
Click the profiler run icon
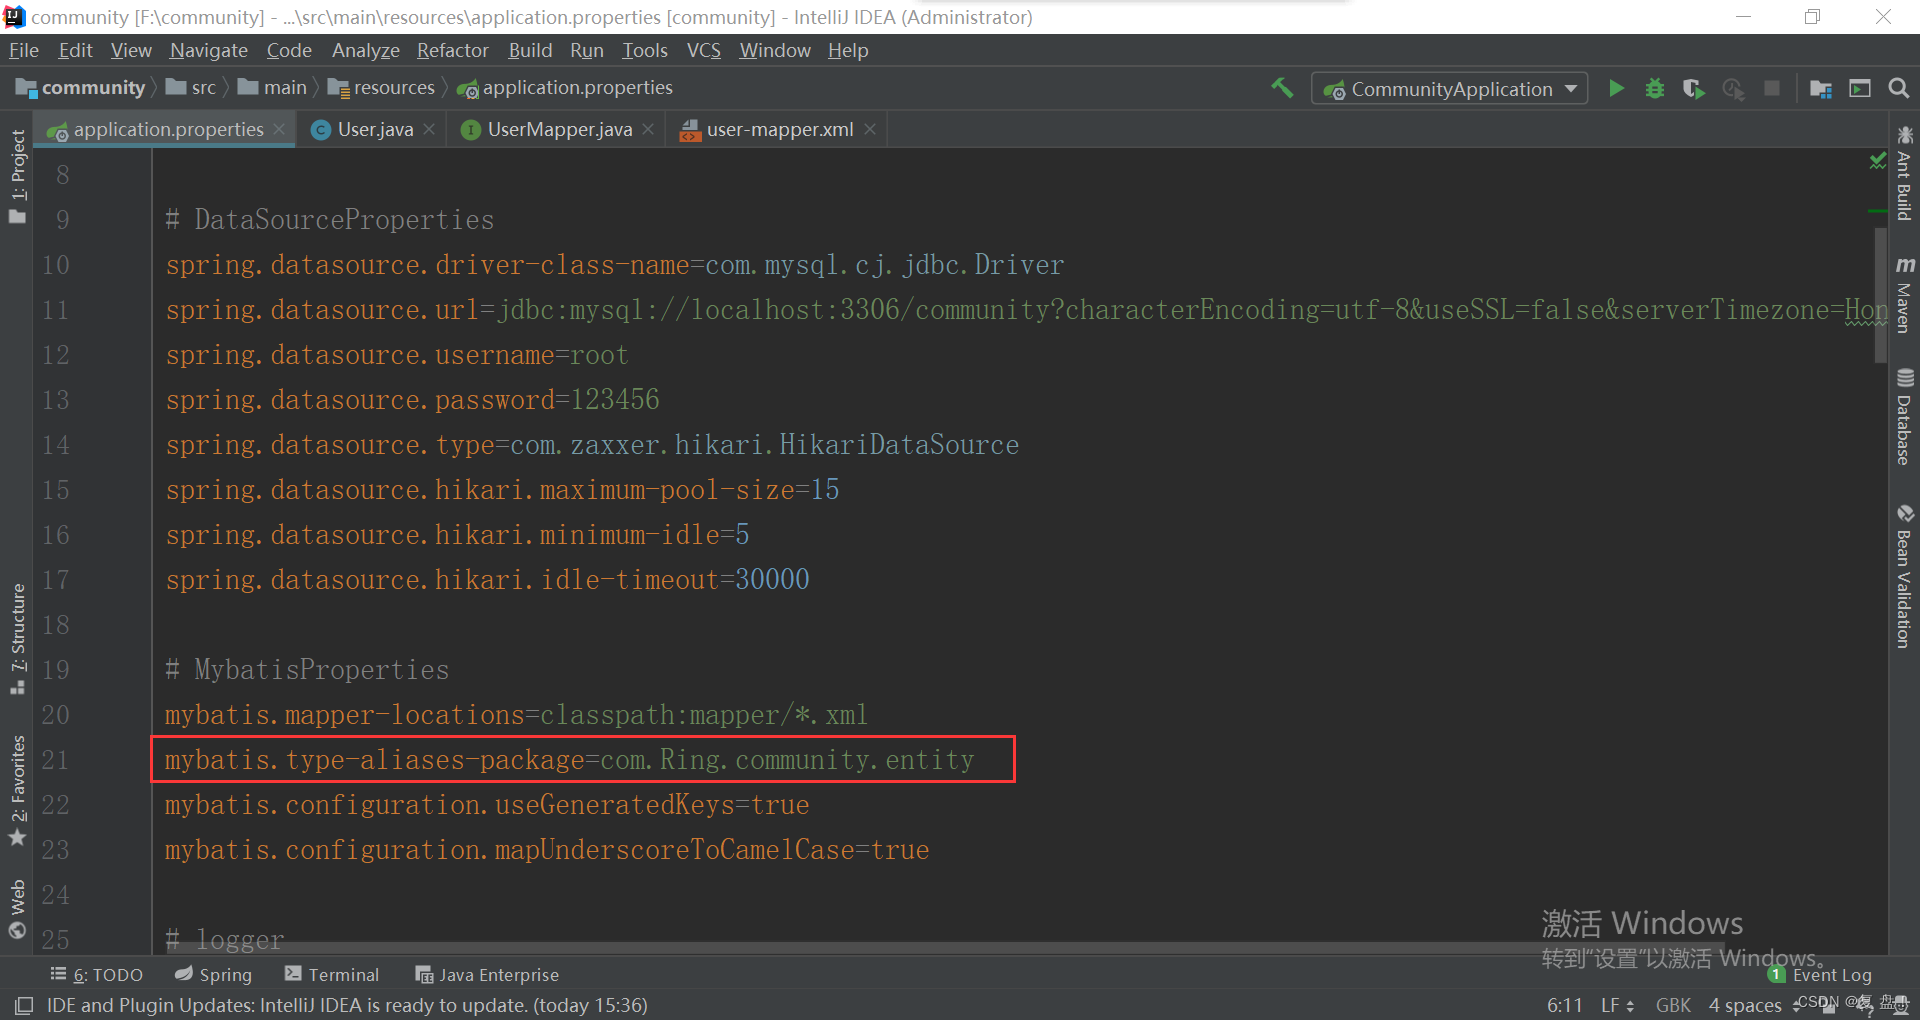[1733, 88]
